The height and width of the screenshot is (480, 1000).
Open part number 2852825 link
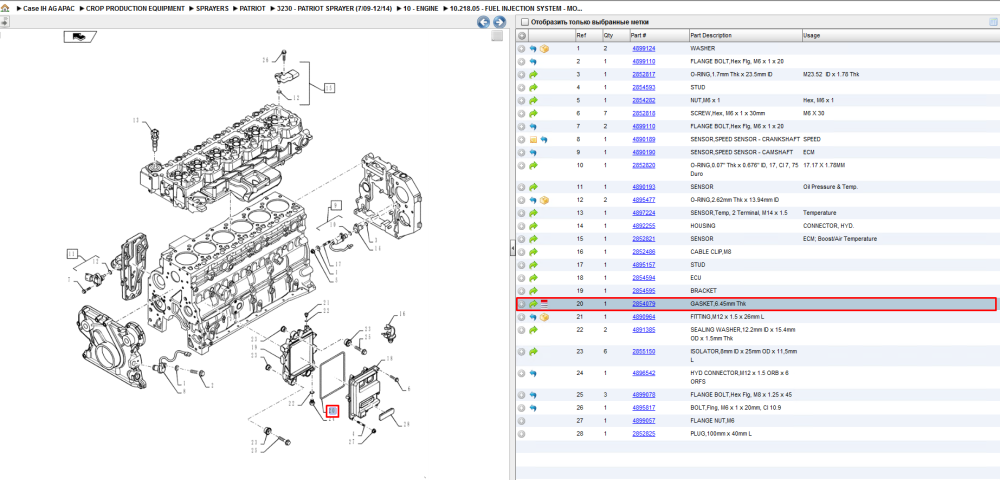tap(643, 433)
